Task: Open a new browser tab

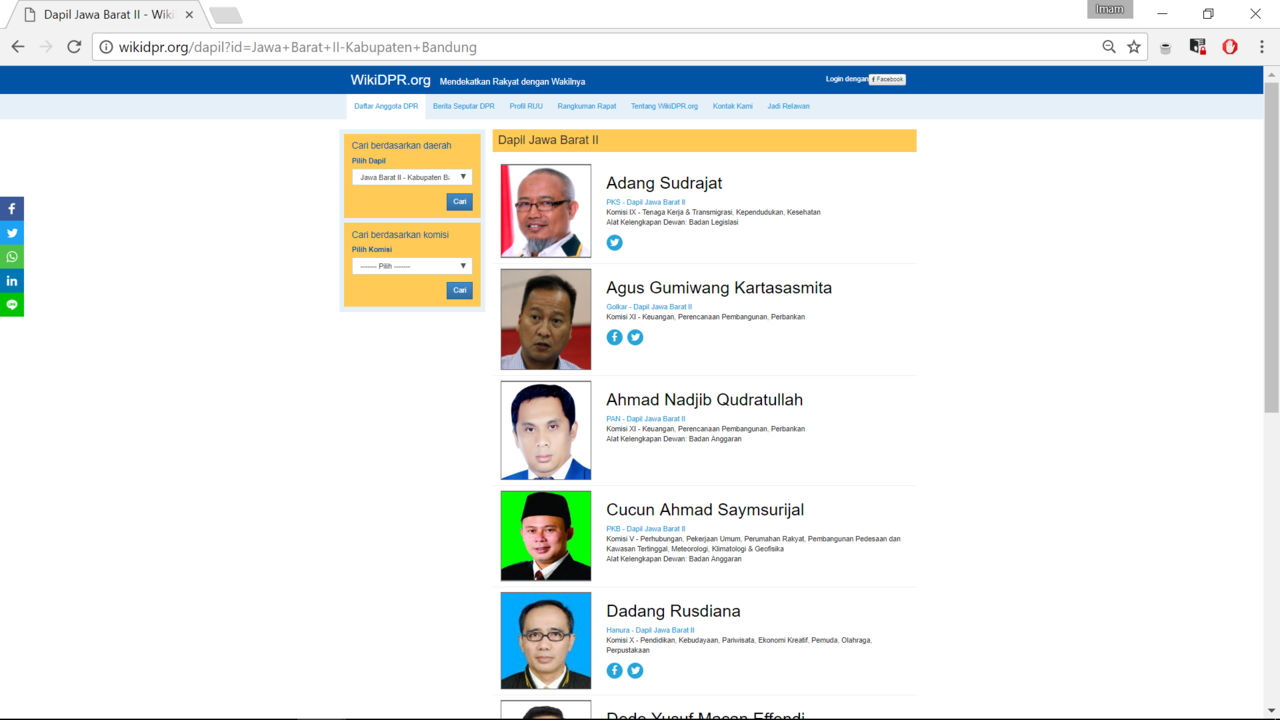Action: tap(226, 15)
